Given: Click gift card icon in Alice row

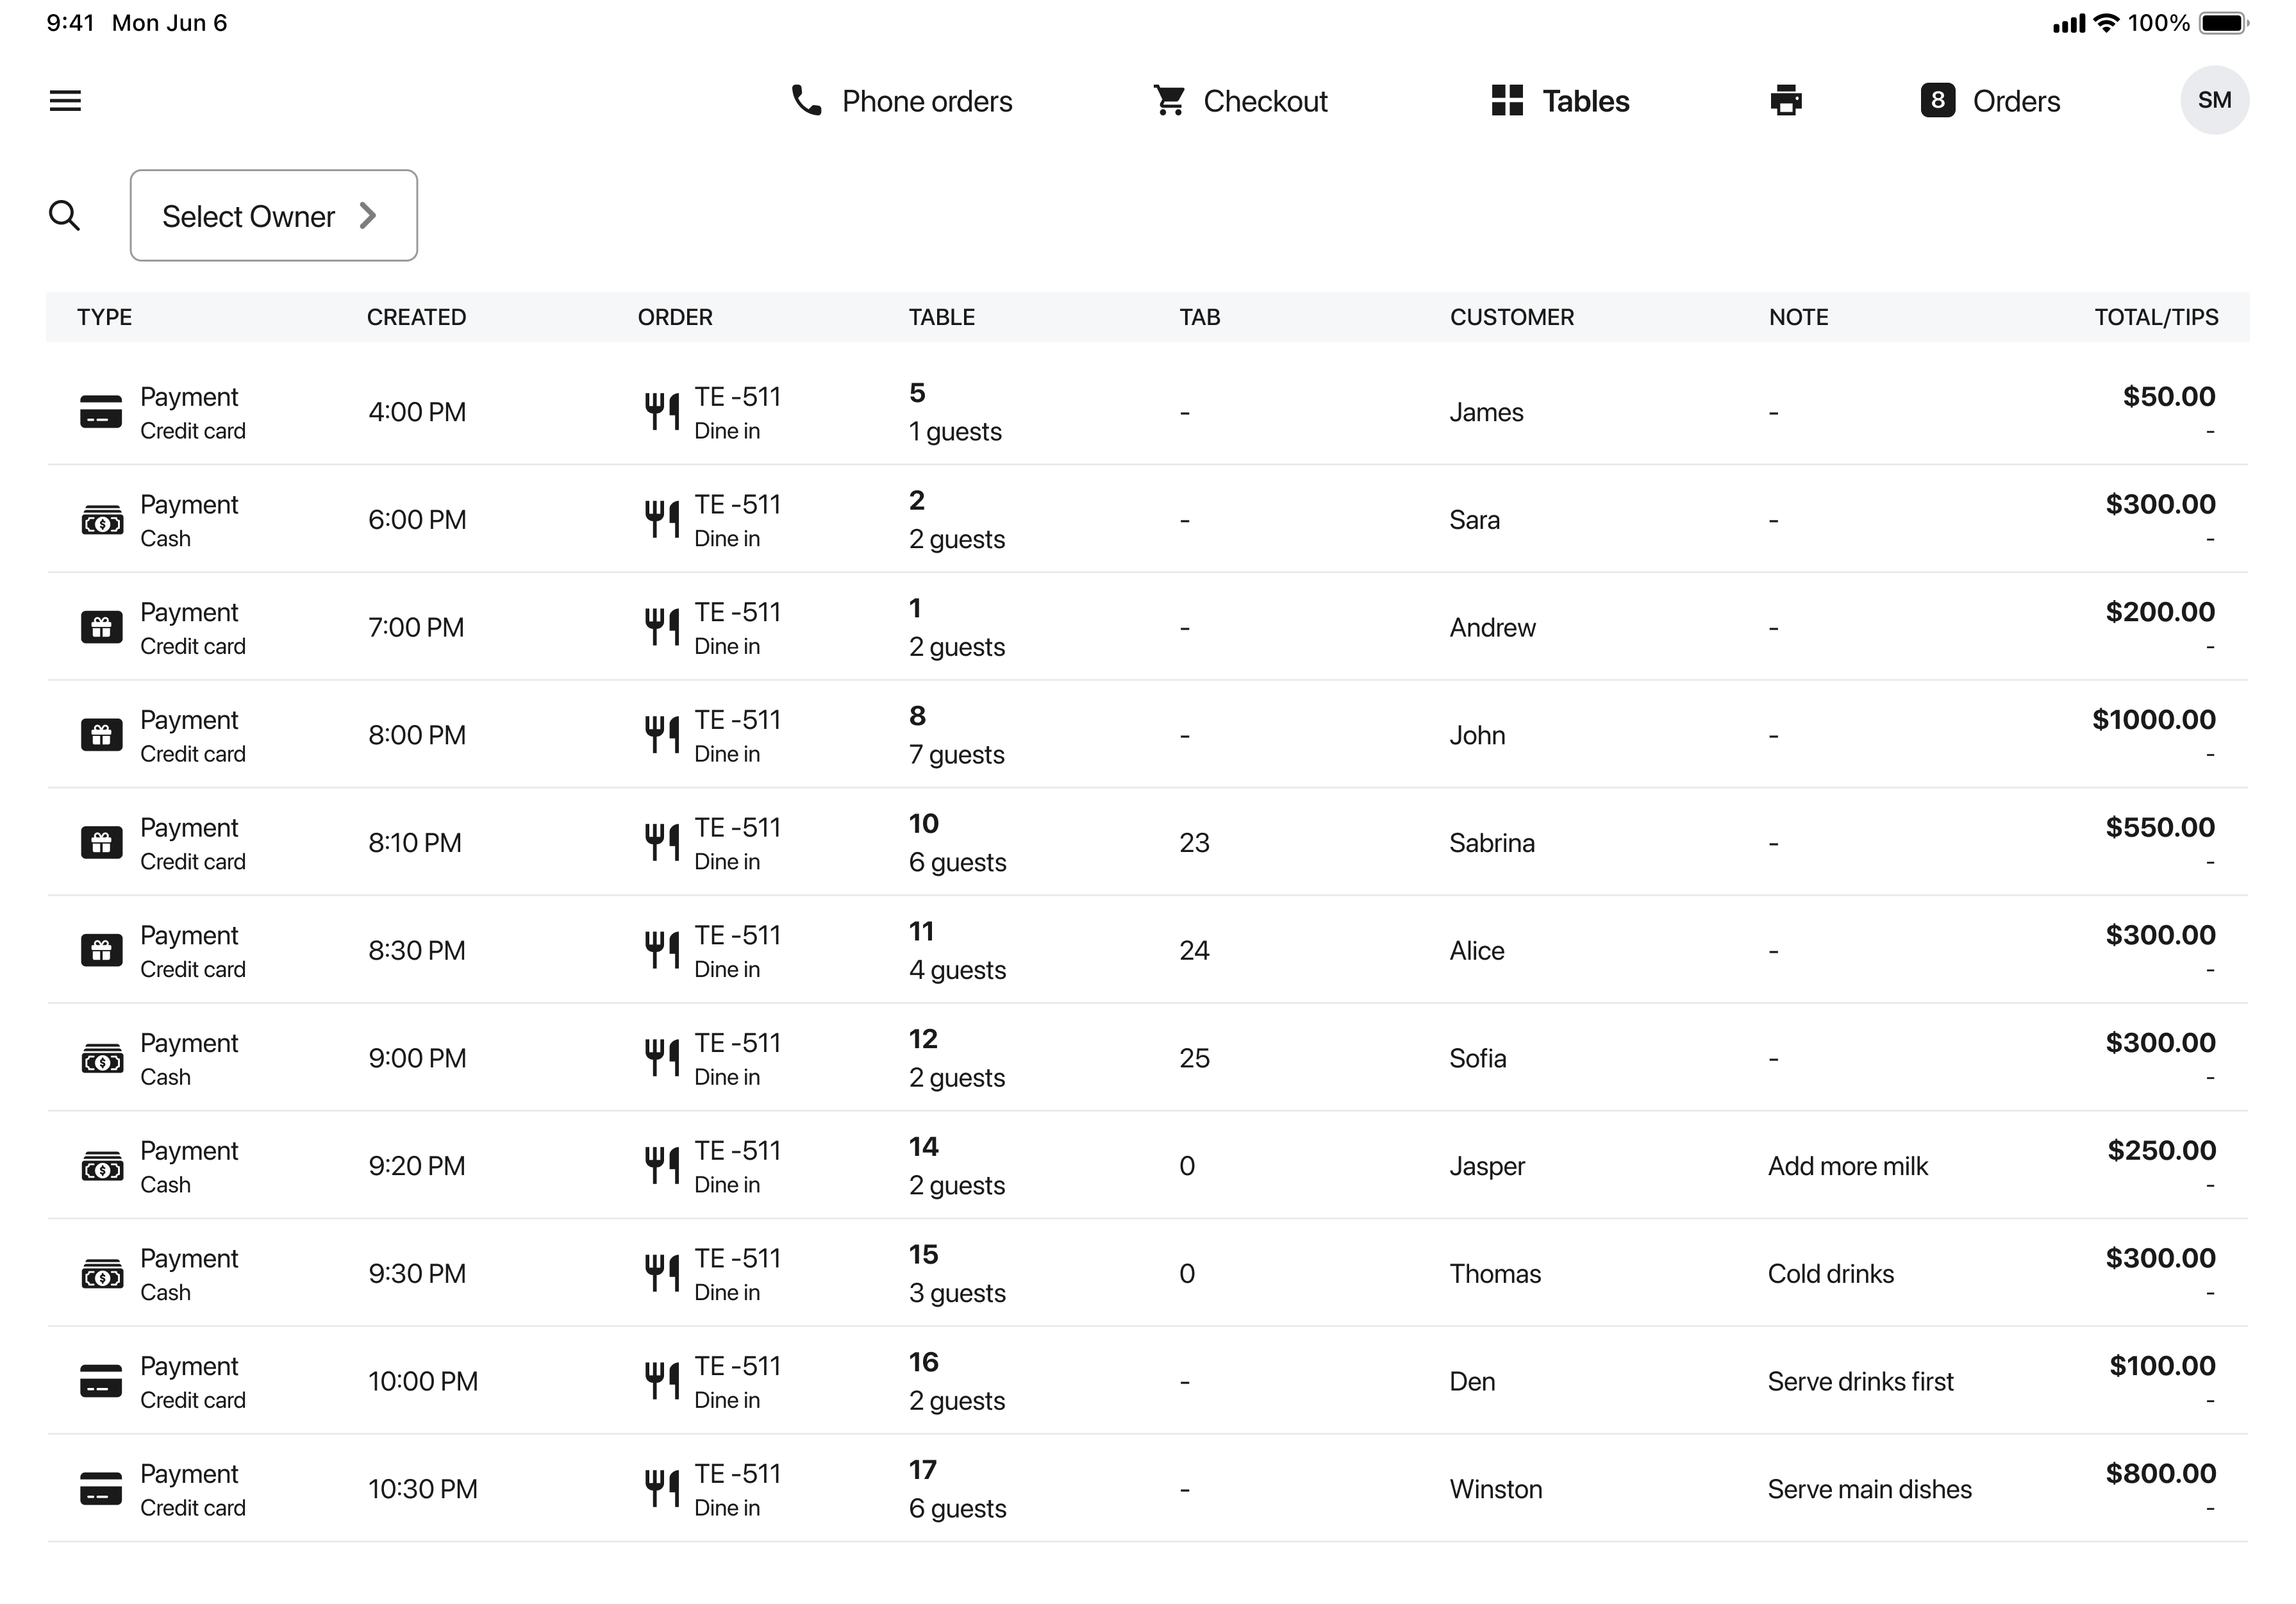Looking at the screenshot, I should [x=101, y=951].
